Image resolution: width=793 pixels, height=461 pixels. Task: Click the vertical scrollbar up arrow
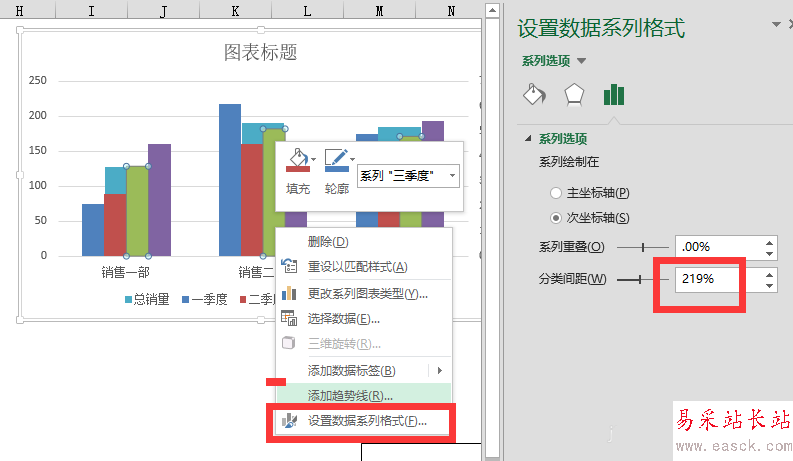pos(492,10)
